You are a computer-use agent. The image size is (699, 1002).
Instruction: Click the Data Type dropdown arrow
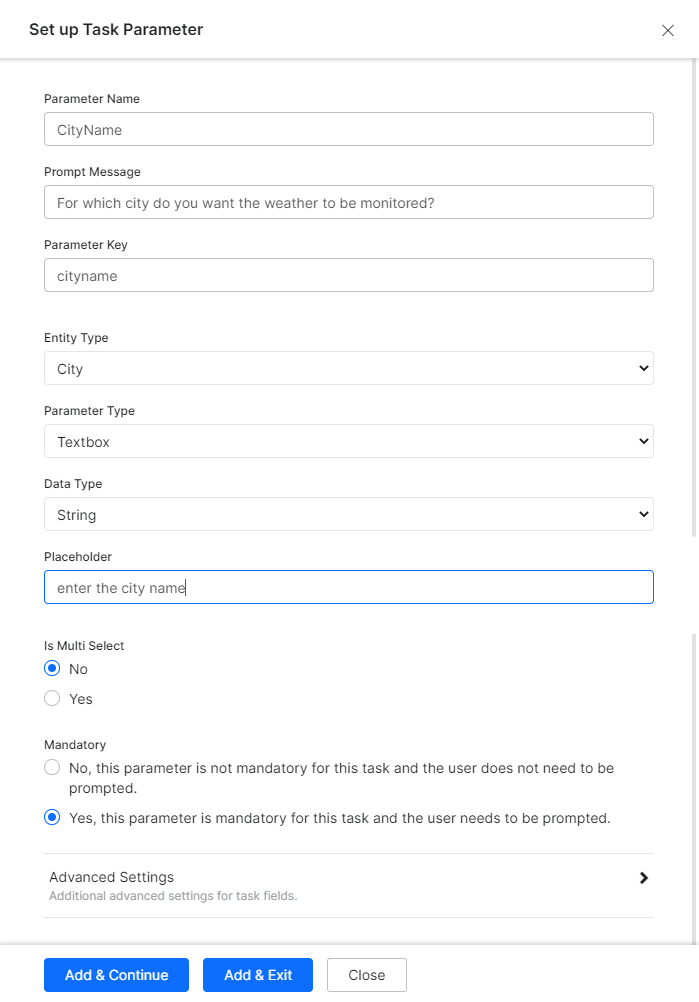643,514
